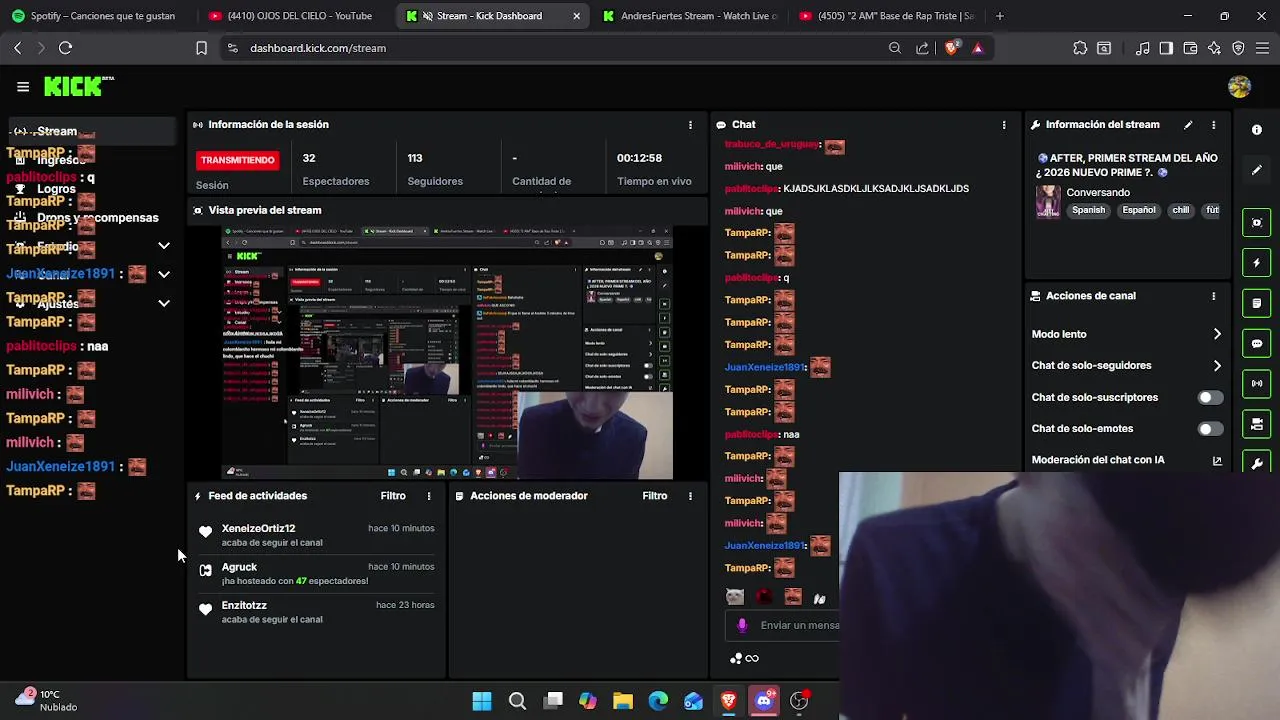1280x720 pixels.
Task: Select Stream in the left sidebar
Action: tap(90, 131)
